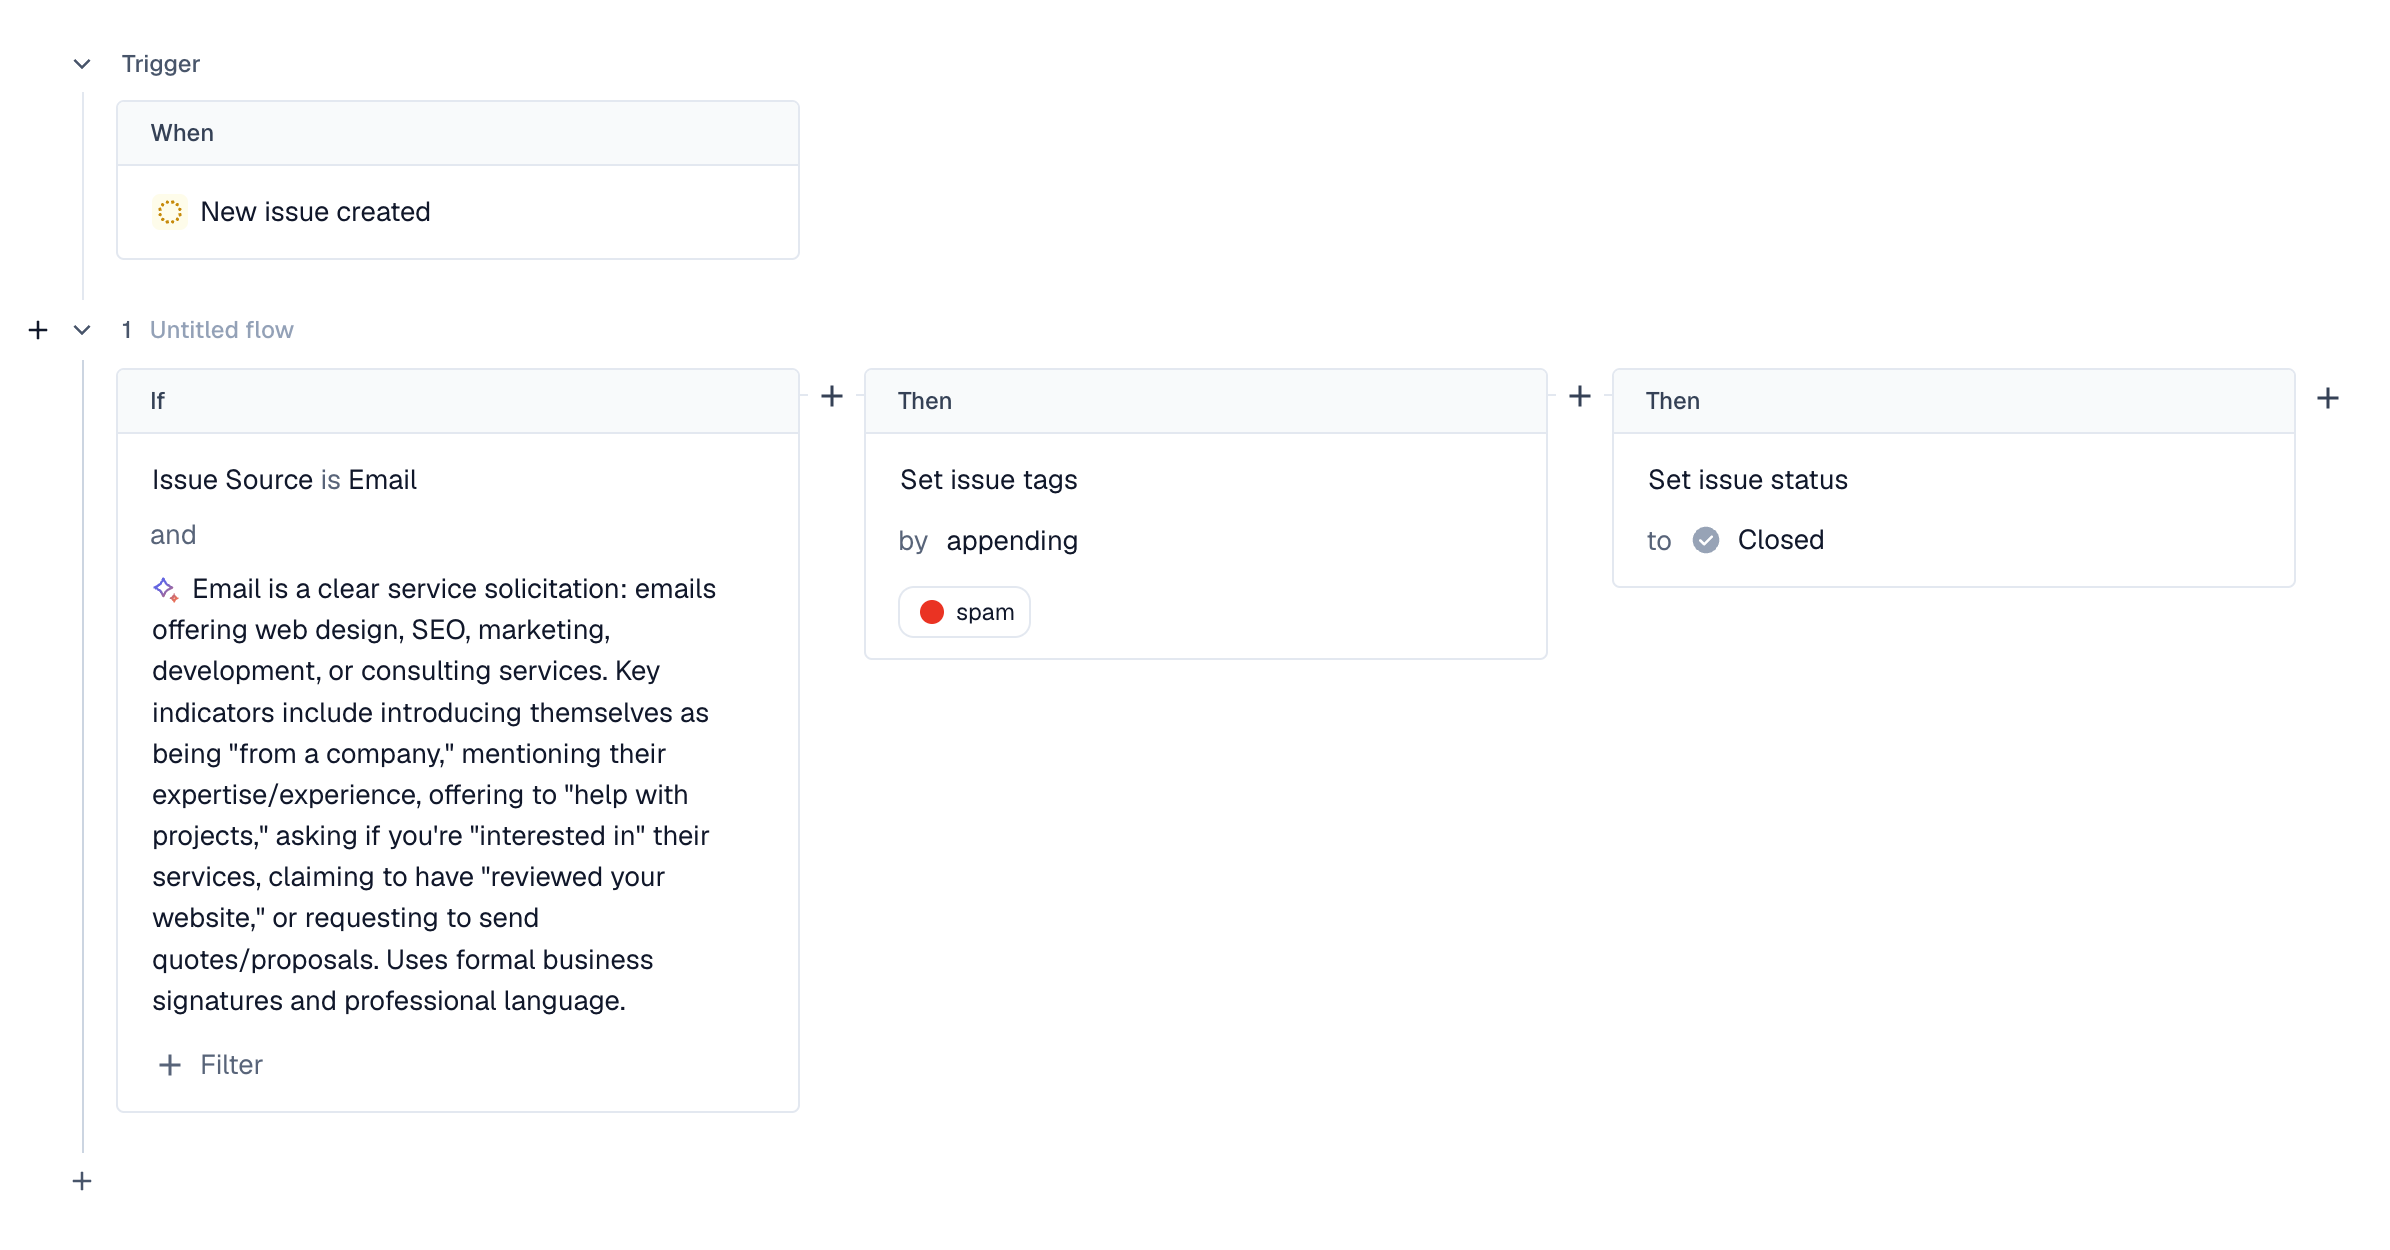
Task: Edit the email solicitation AI condition text
Action: click(430, 795)
